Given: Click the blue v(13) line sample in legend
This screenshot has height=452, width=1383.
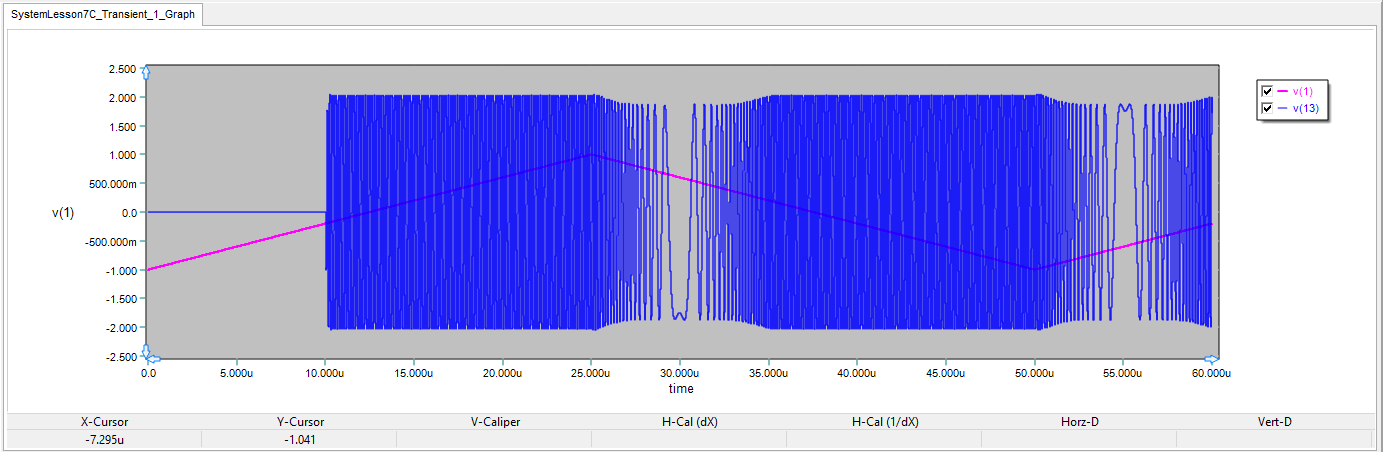Looking at the screenshot, I should pos(1283,108).
